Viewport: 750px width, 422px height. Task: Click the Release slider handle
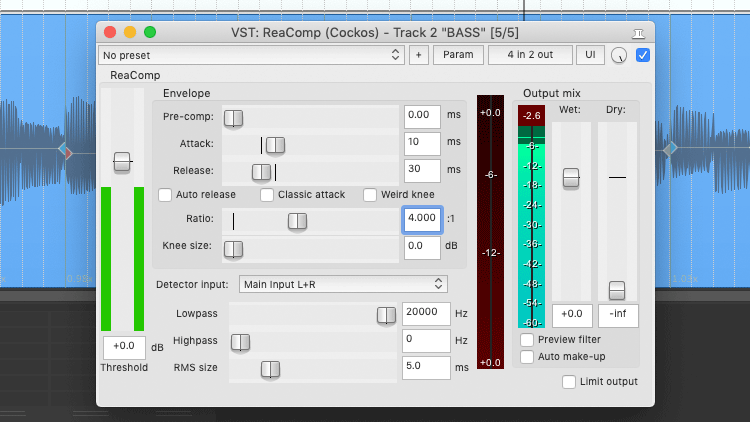tap(261, 172)
